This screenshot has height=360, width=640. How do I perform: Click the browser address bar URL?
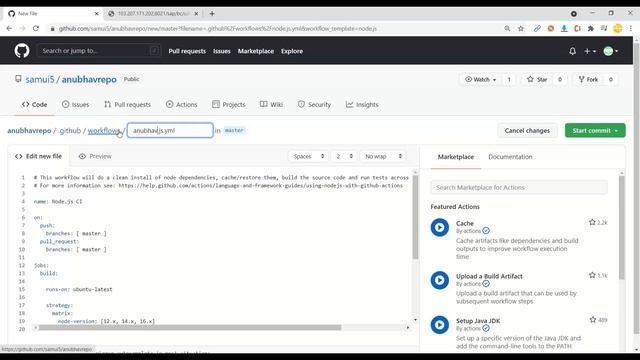218,29
